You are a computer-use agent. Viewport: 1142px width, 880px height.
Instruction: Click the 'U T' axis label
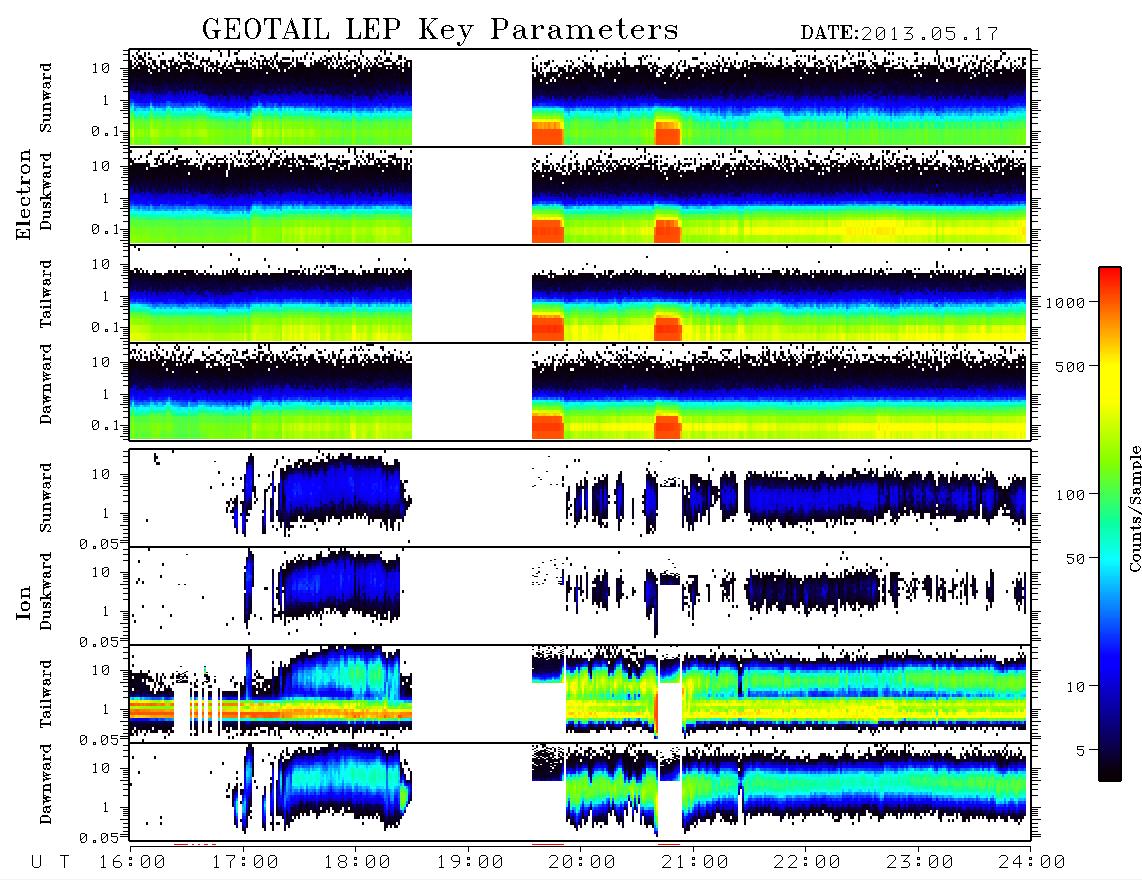click(50, 863)
